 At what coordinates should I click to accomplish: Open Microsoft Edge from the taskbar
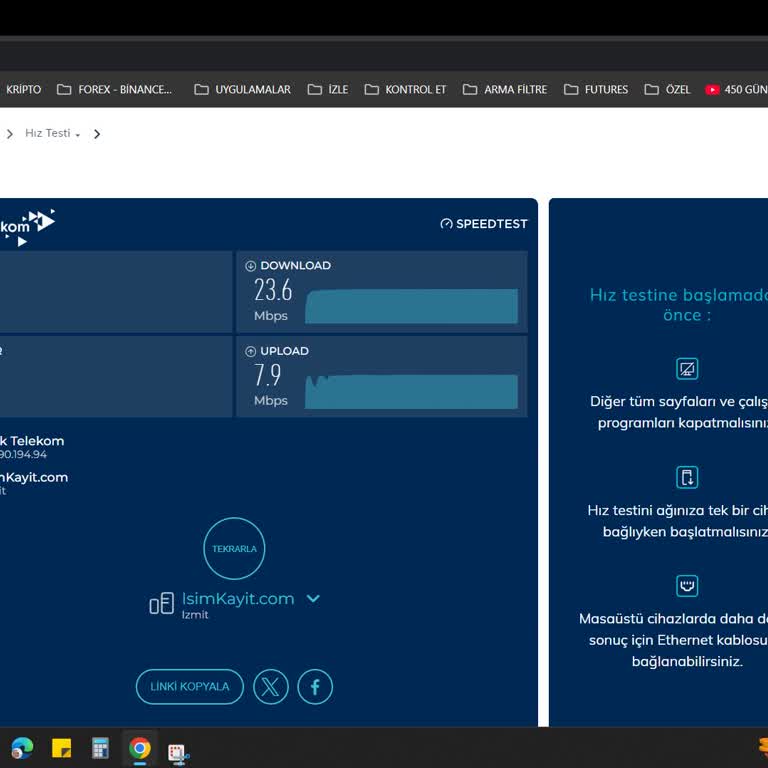pyautogui.click(x=22, y=748)
